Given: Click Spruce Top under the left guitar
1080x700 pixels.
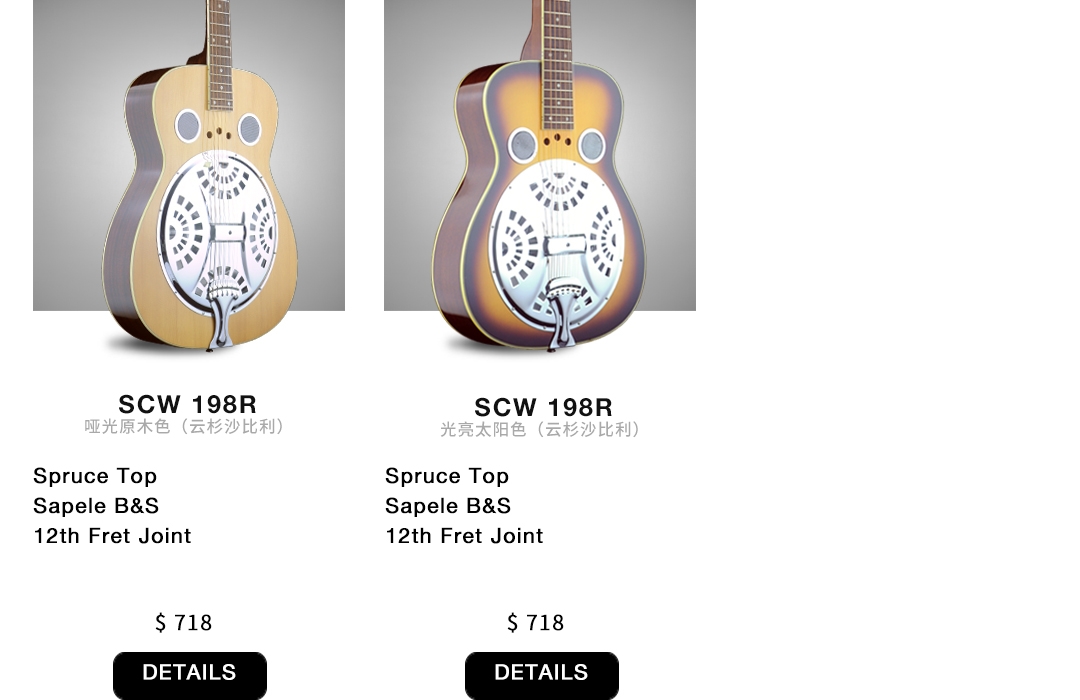Looking at the screenshot, I should pyautogui.click(x=95, y=476).
